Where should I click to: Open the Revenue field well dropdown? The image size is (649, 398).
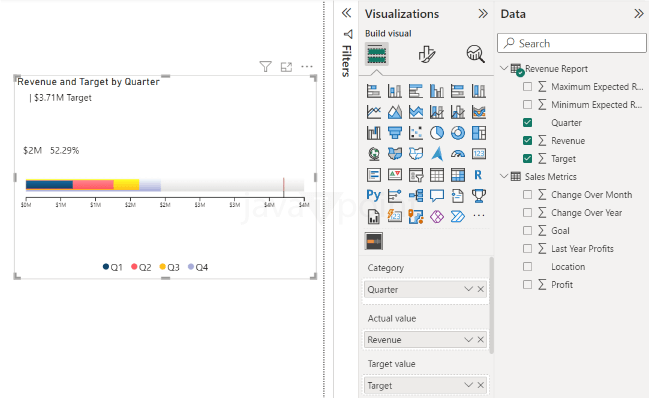tap(468, 339)
